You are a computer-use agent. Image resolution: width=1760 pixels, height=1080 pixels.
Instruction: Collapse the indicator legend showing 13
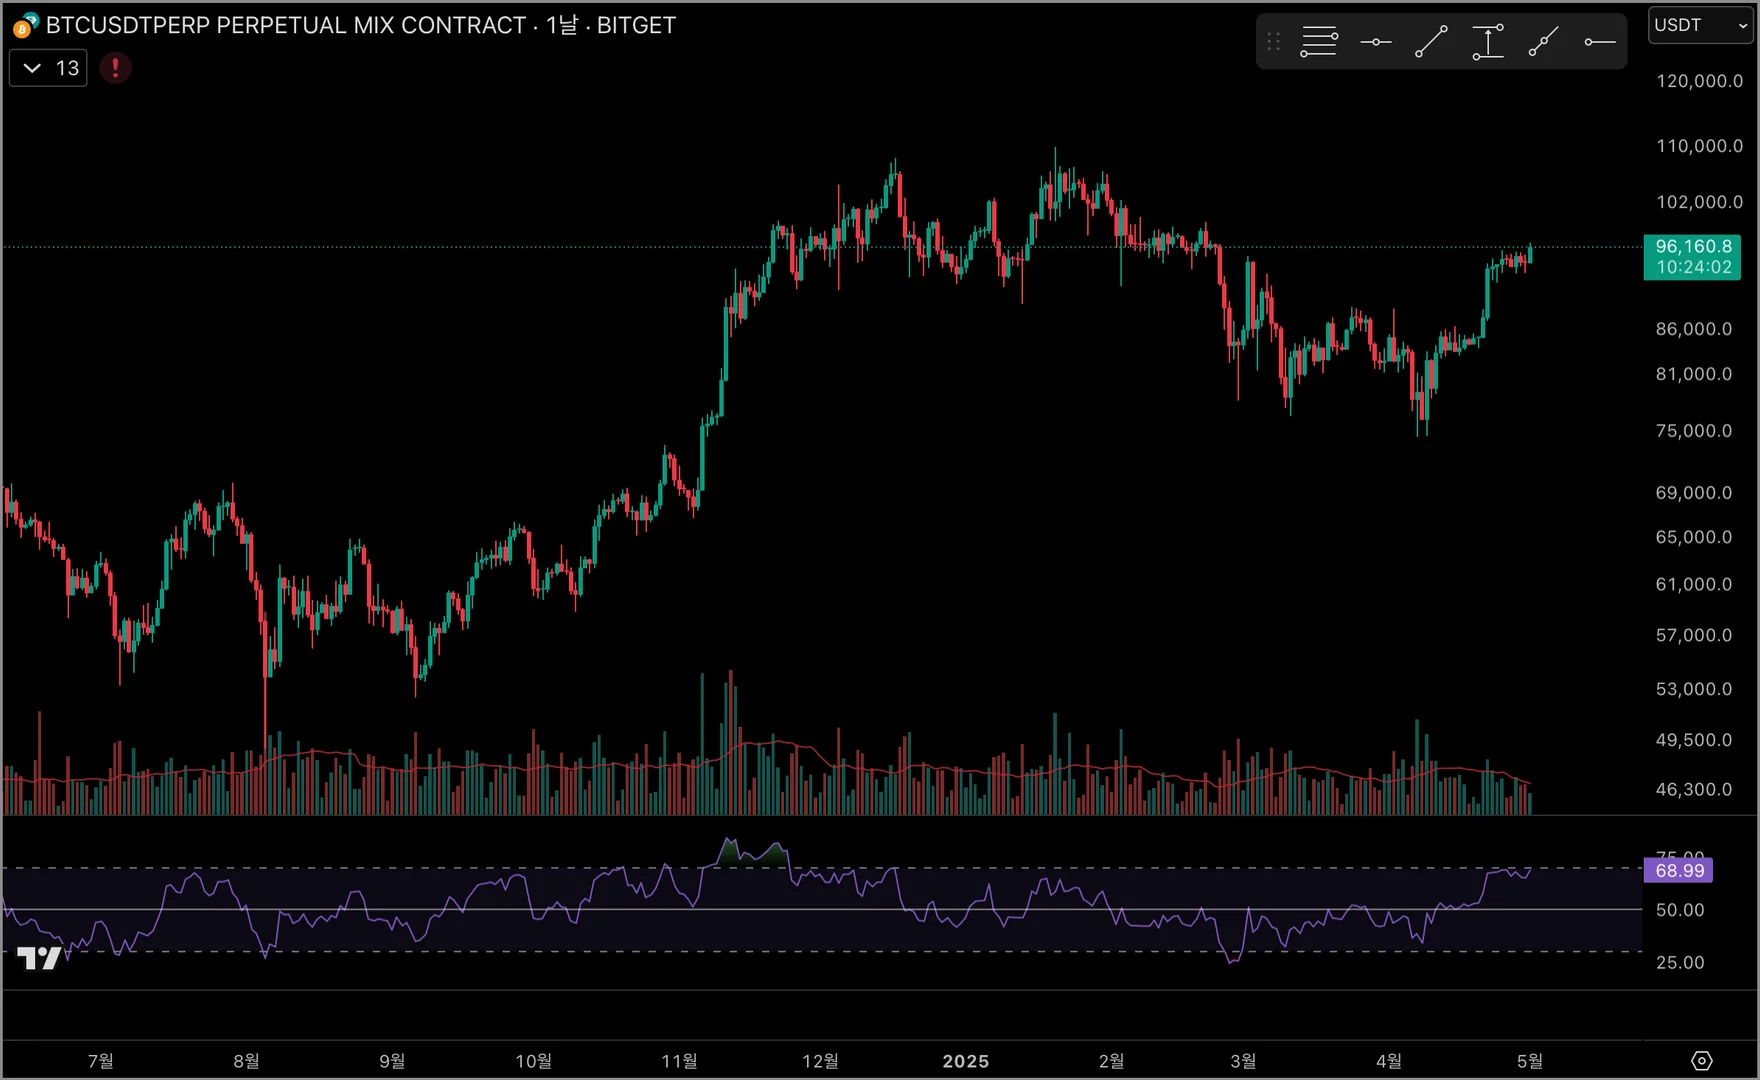coord(48,68)
